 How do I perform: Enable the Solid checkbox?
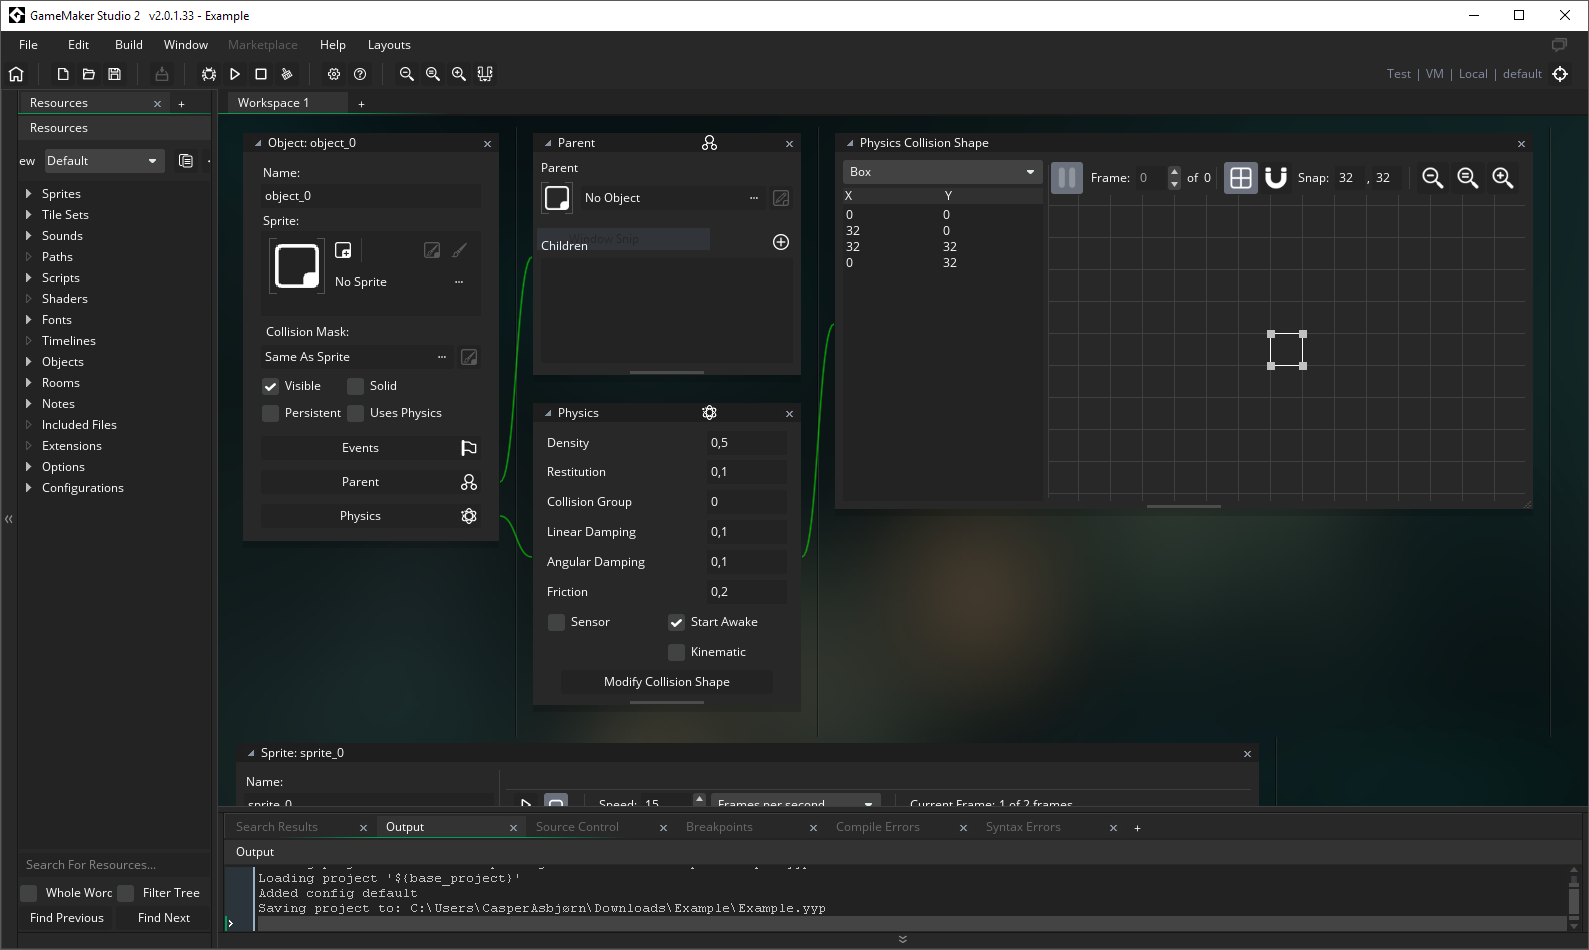point(355,386)
